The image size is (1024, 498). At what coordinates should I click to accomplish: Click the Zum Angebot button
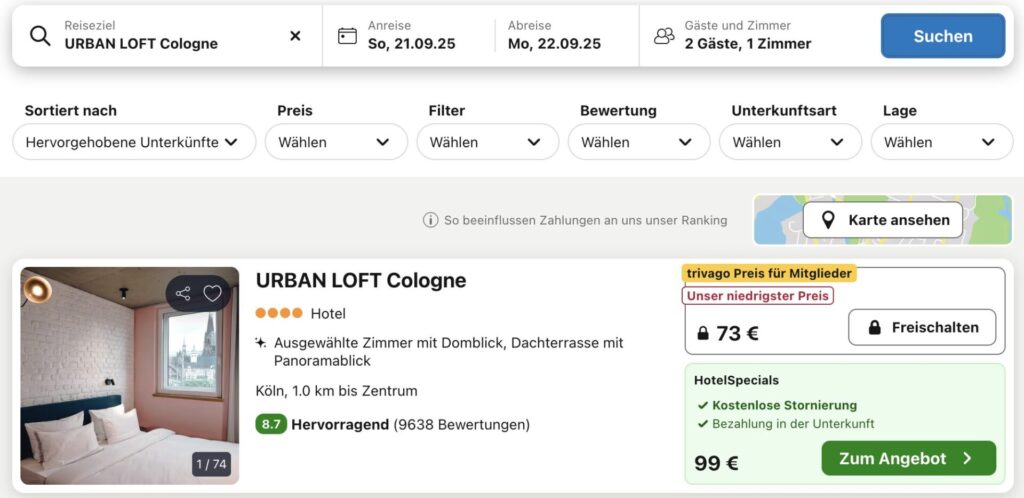point(908,458)
